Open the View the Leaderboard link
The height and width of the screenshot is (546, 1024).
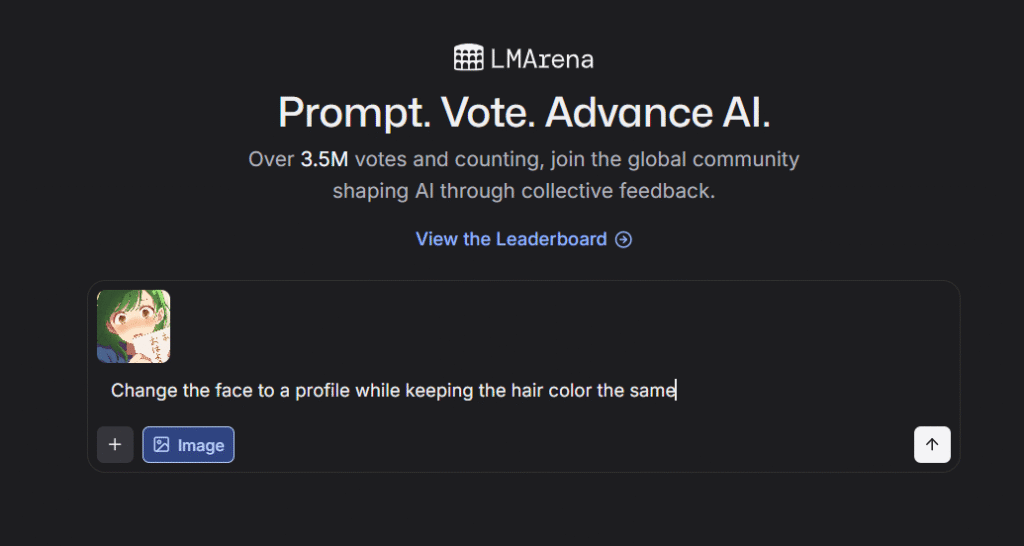point(524,239)
